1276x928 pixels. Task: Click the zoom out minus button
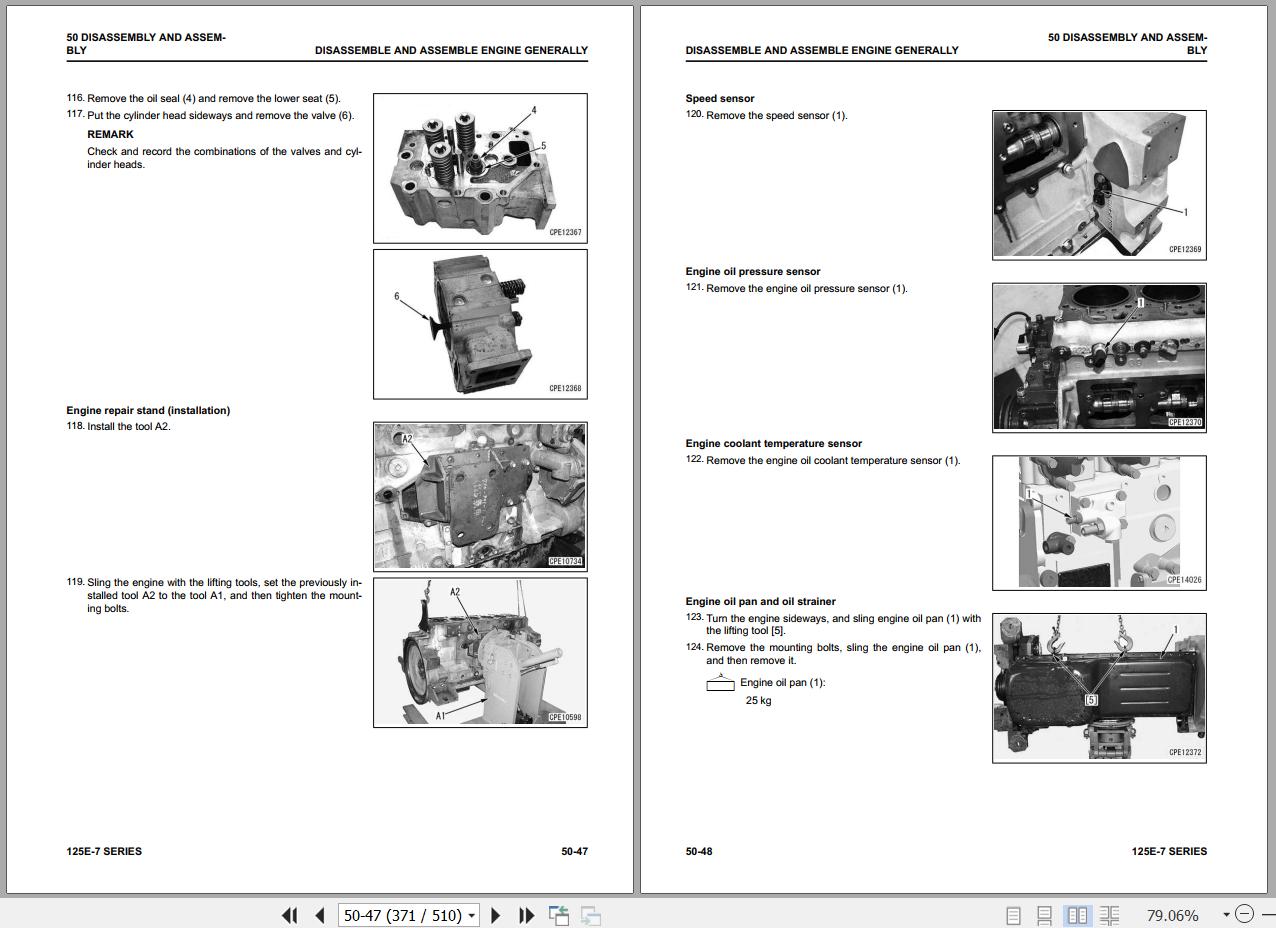point(1244,914)
